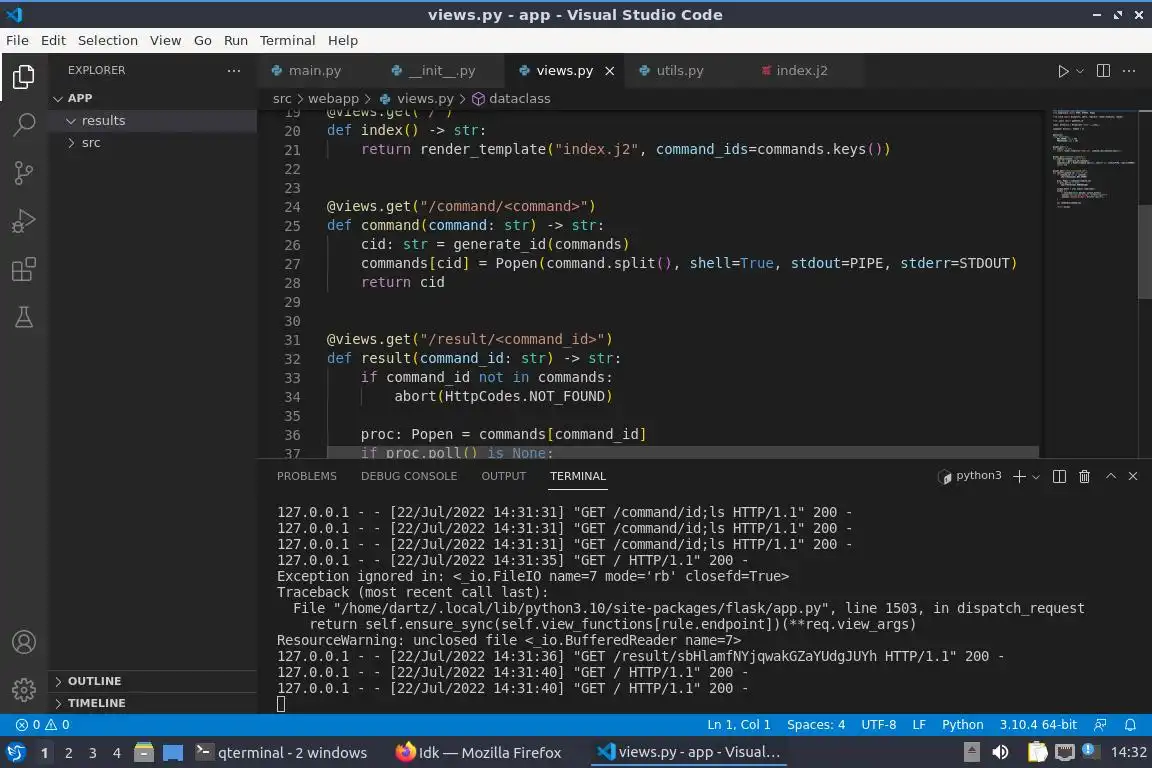
Task: Run Python file with play button
Action: [1062, 71]
